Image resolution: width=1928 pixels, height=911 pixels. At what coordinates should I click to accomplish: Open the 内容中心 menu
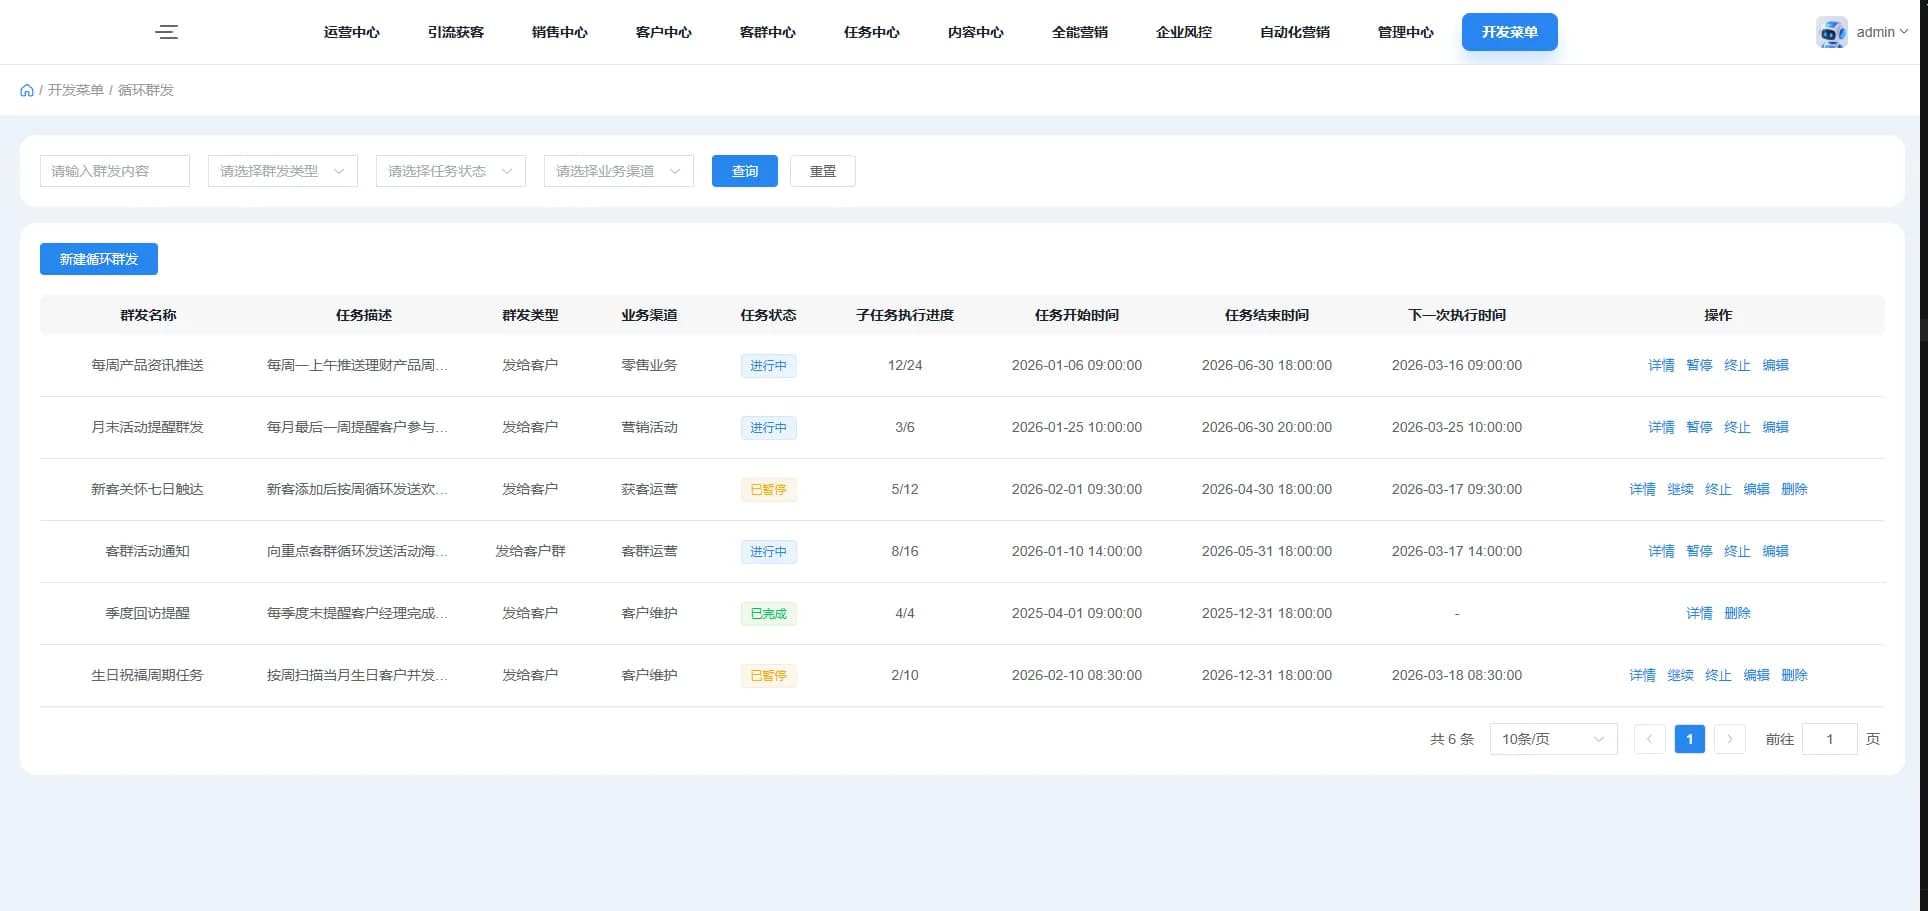coord(976,32)
